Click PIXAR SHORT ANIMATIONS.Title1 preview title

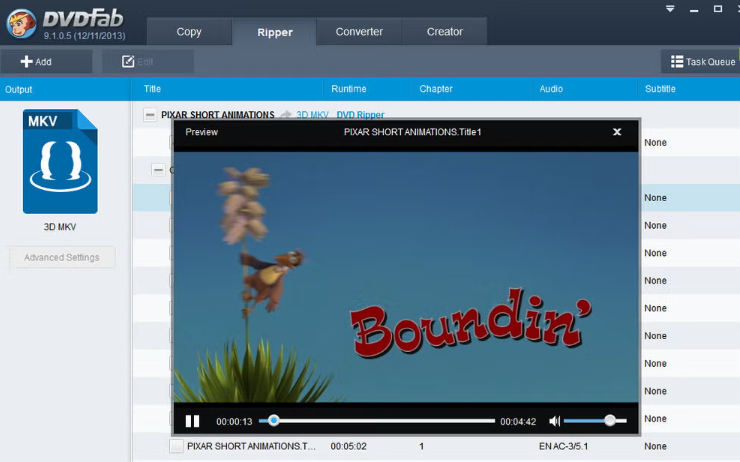coord(412,132)
